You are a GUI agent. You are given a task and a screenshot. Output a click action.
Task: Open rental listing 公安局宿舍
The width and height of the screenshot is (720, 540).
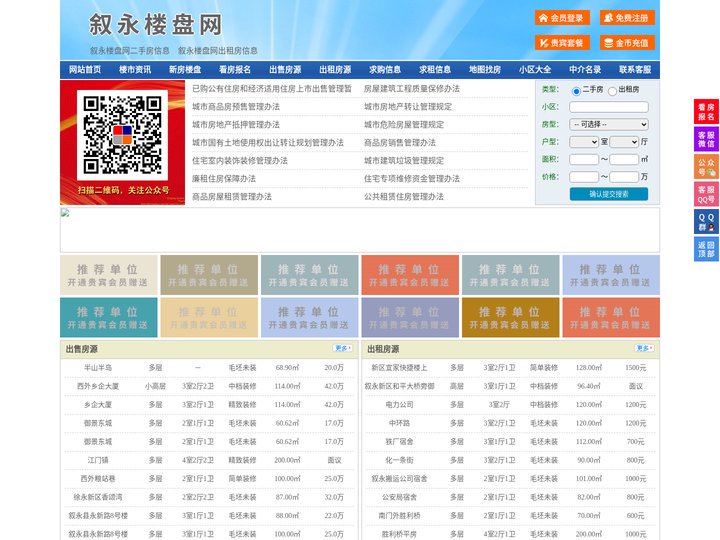pos(399,497)
